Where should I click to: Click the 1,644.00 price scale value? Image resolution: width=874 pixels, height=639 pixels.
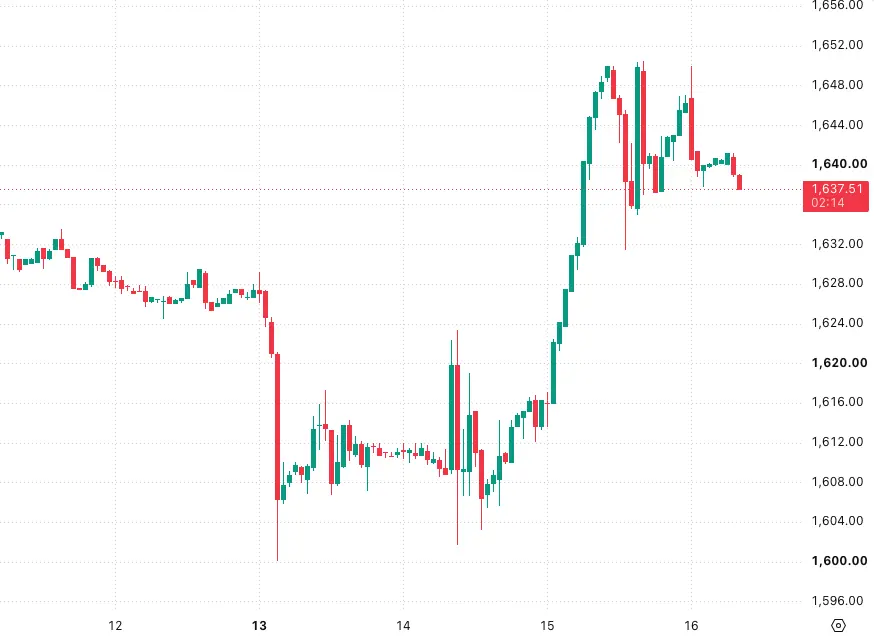(x=837, y=124)
